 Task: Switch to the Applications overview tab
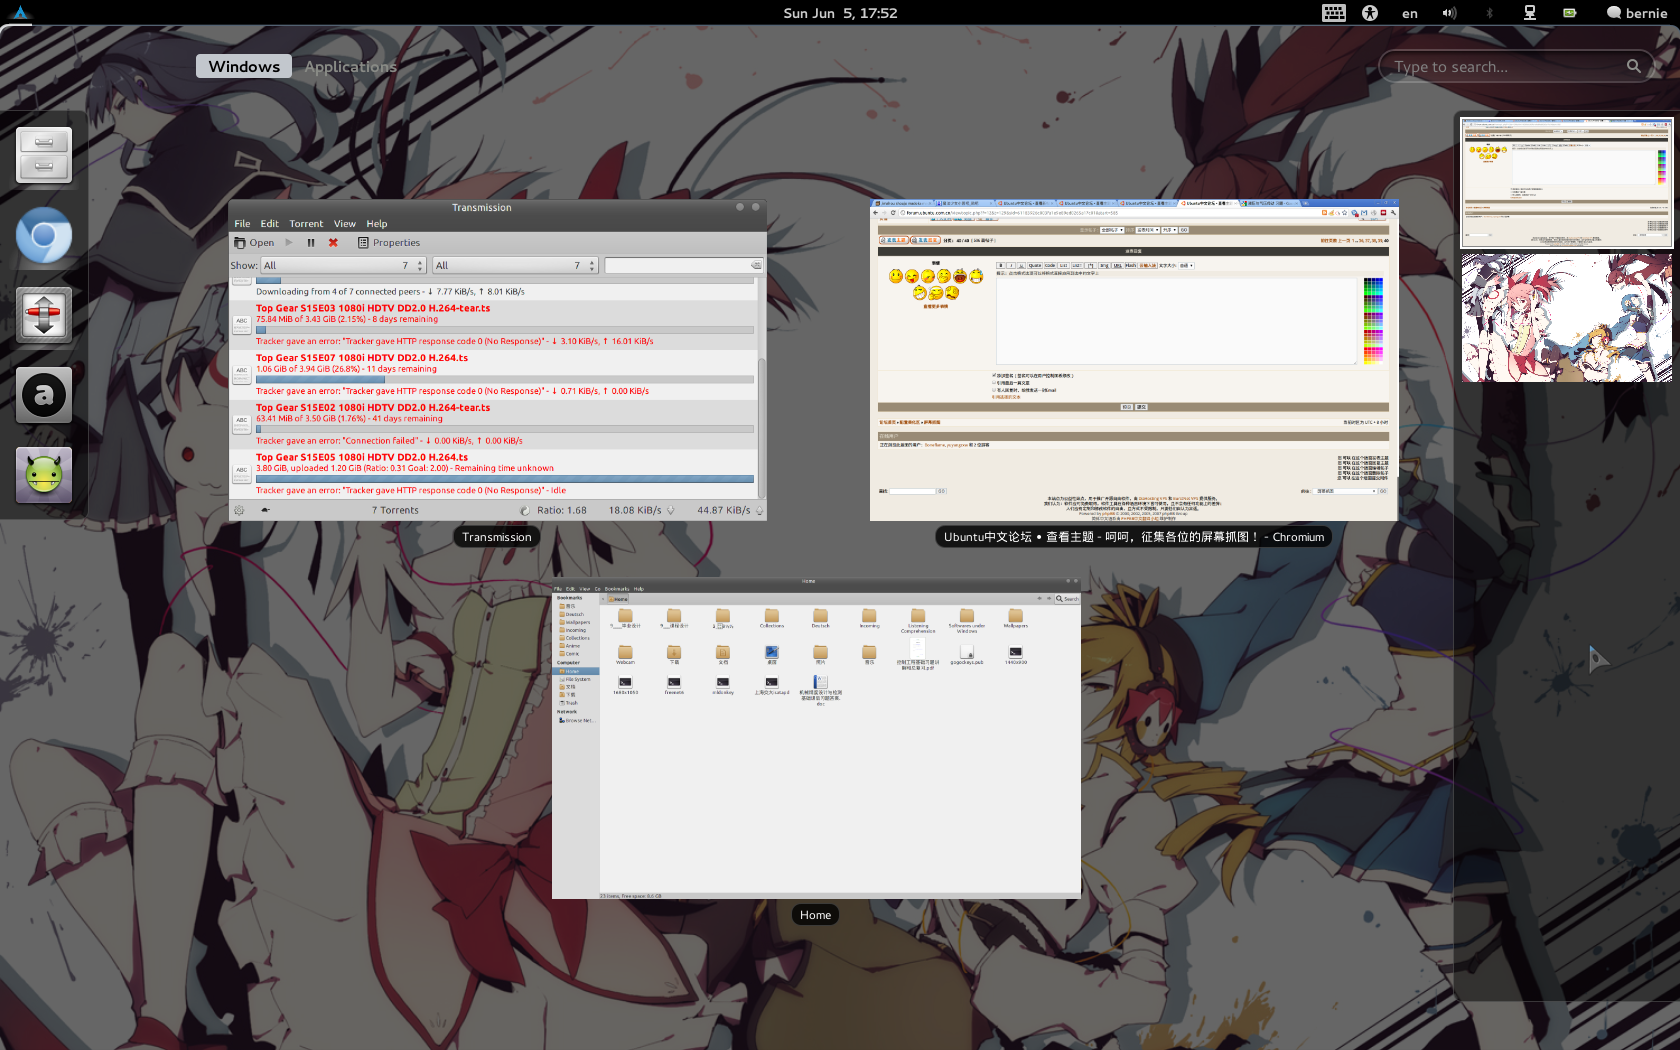point(350,66)
